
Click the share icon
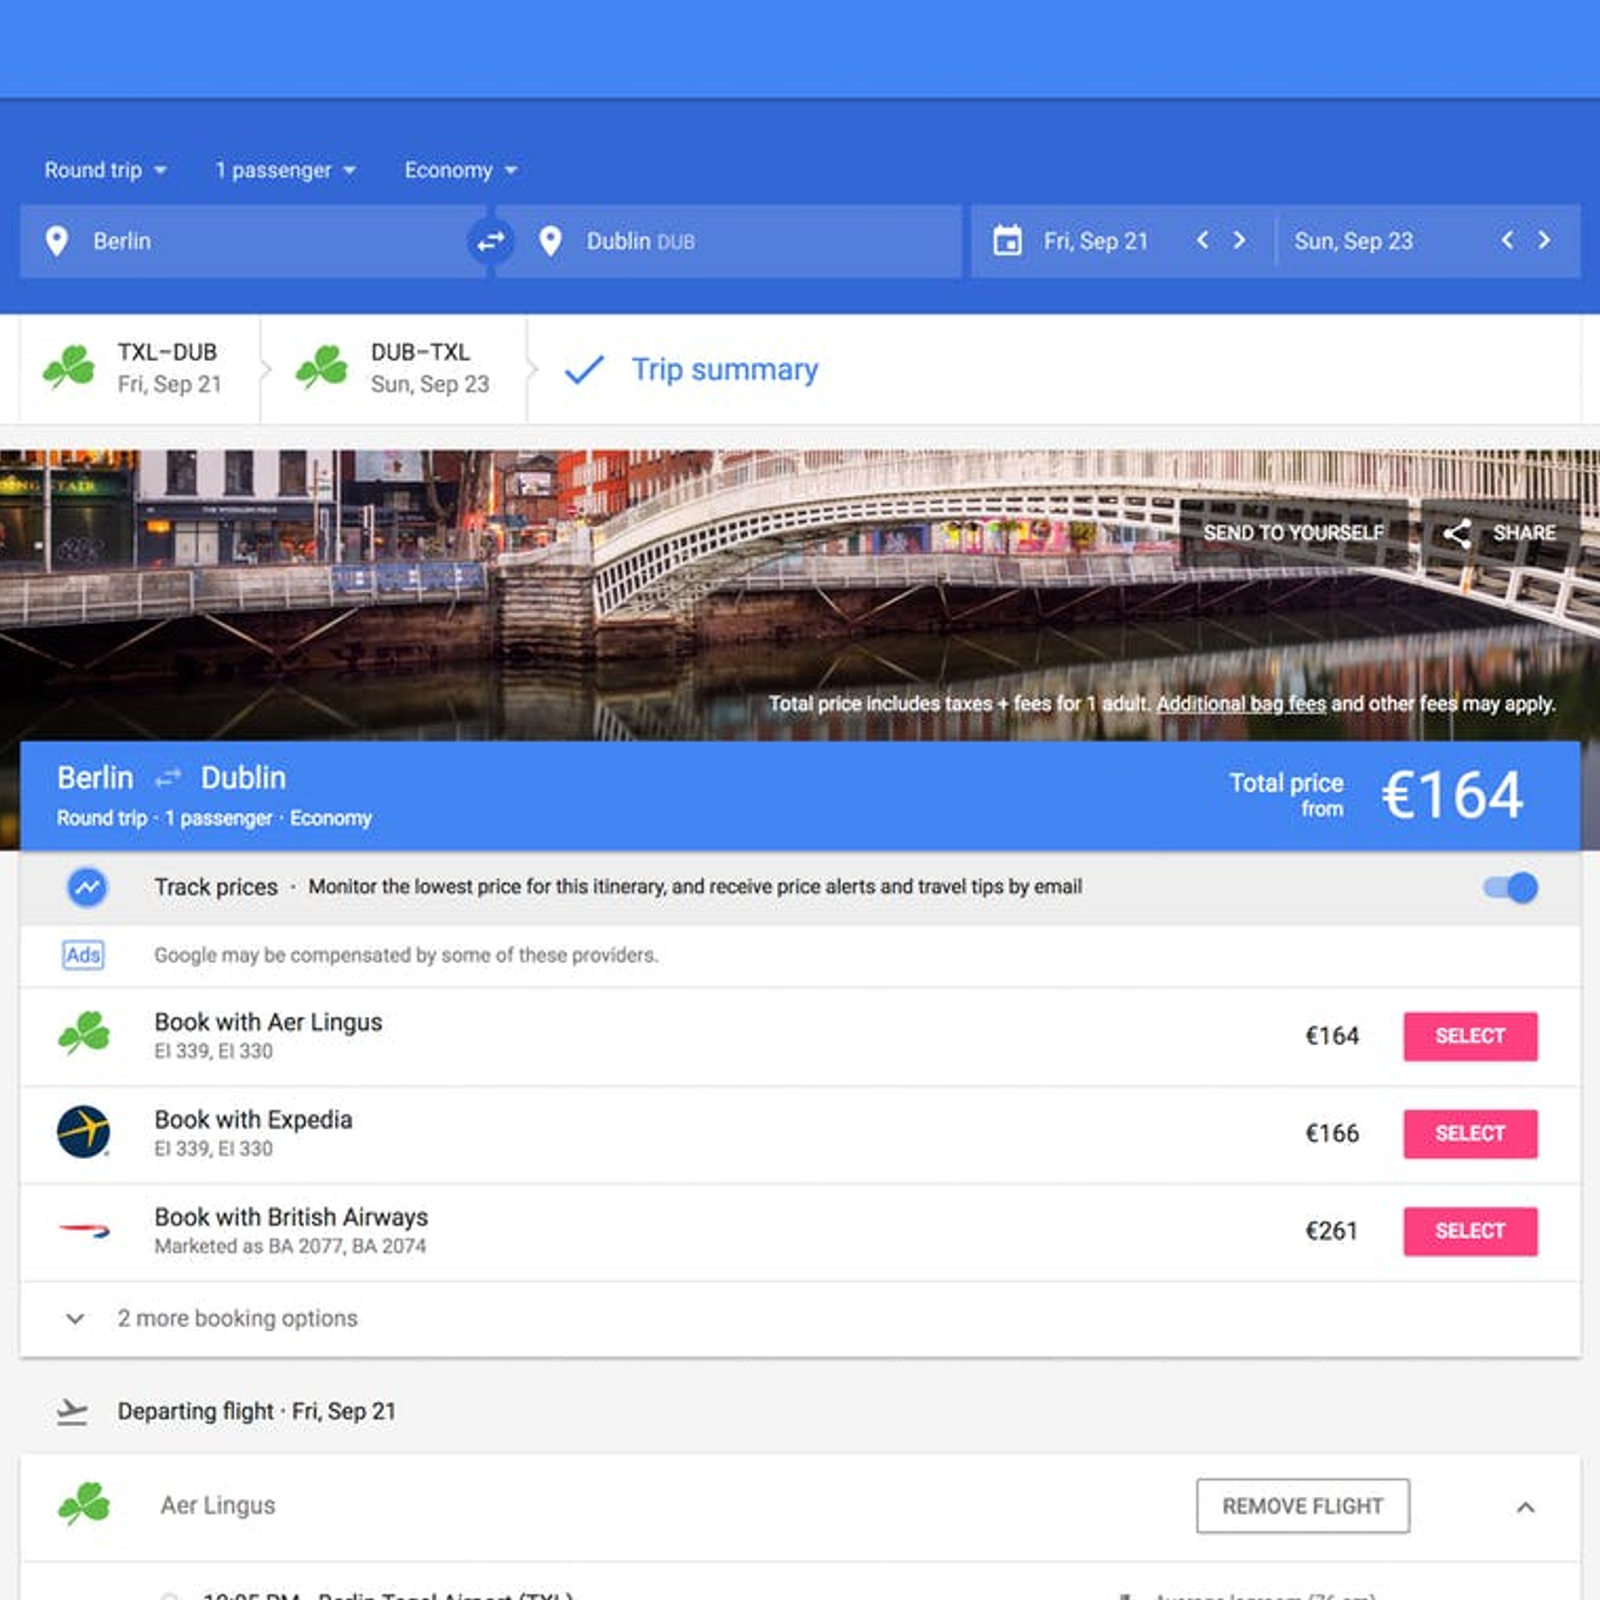1457,533
